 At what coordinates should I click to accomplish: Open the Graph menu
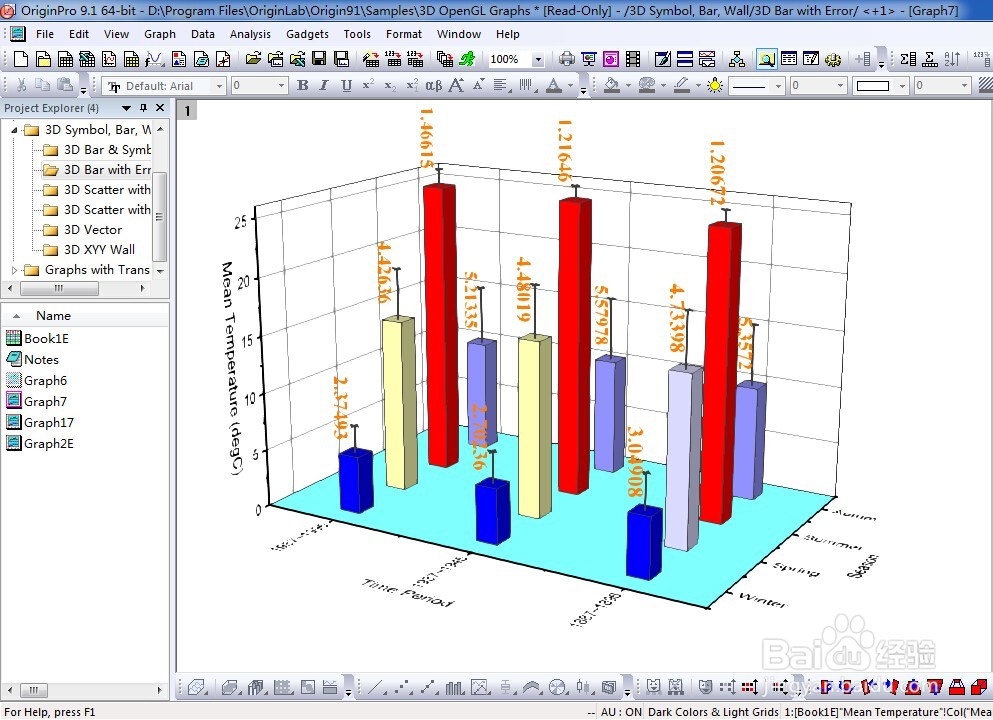click(160, 34)
